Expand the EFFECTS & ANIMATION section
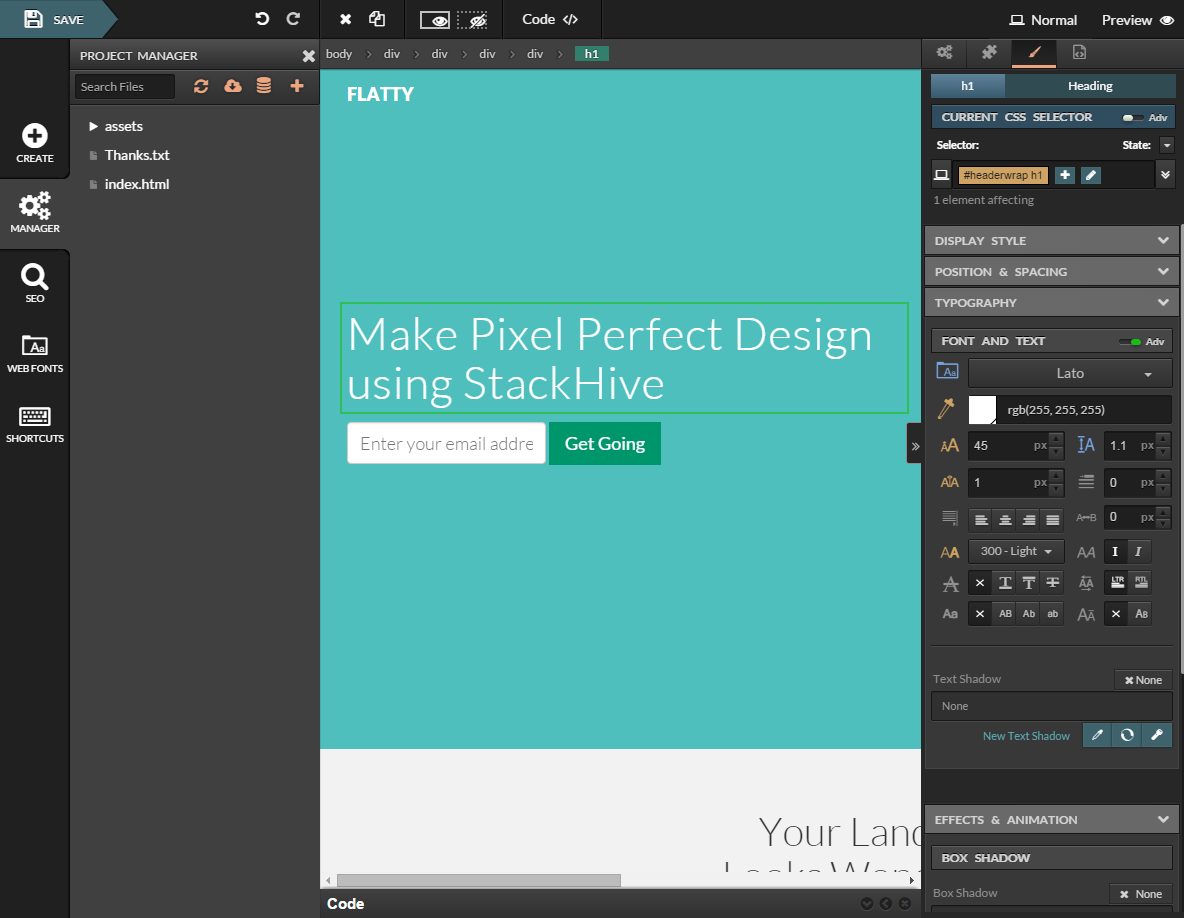The width and height of the screenshot is (1184, 918). [1051, 819]
